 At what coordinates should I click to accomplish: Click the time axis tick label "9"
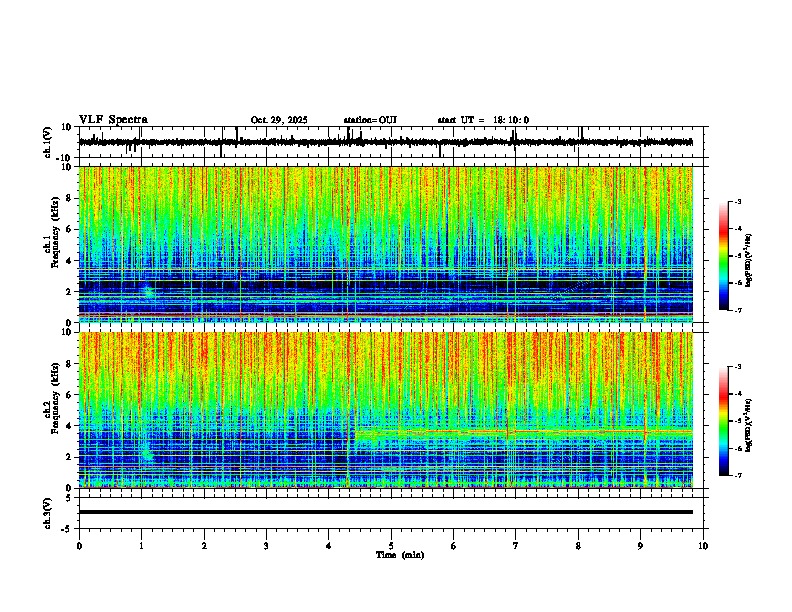[x=640, y=546]
